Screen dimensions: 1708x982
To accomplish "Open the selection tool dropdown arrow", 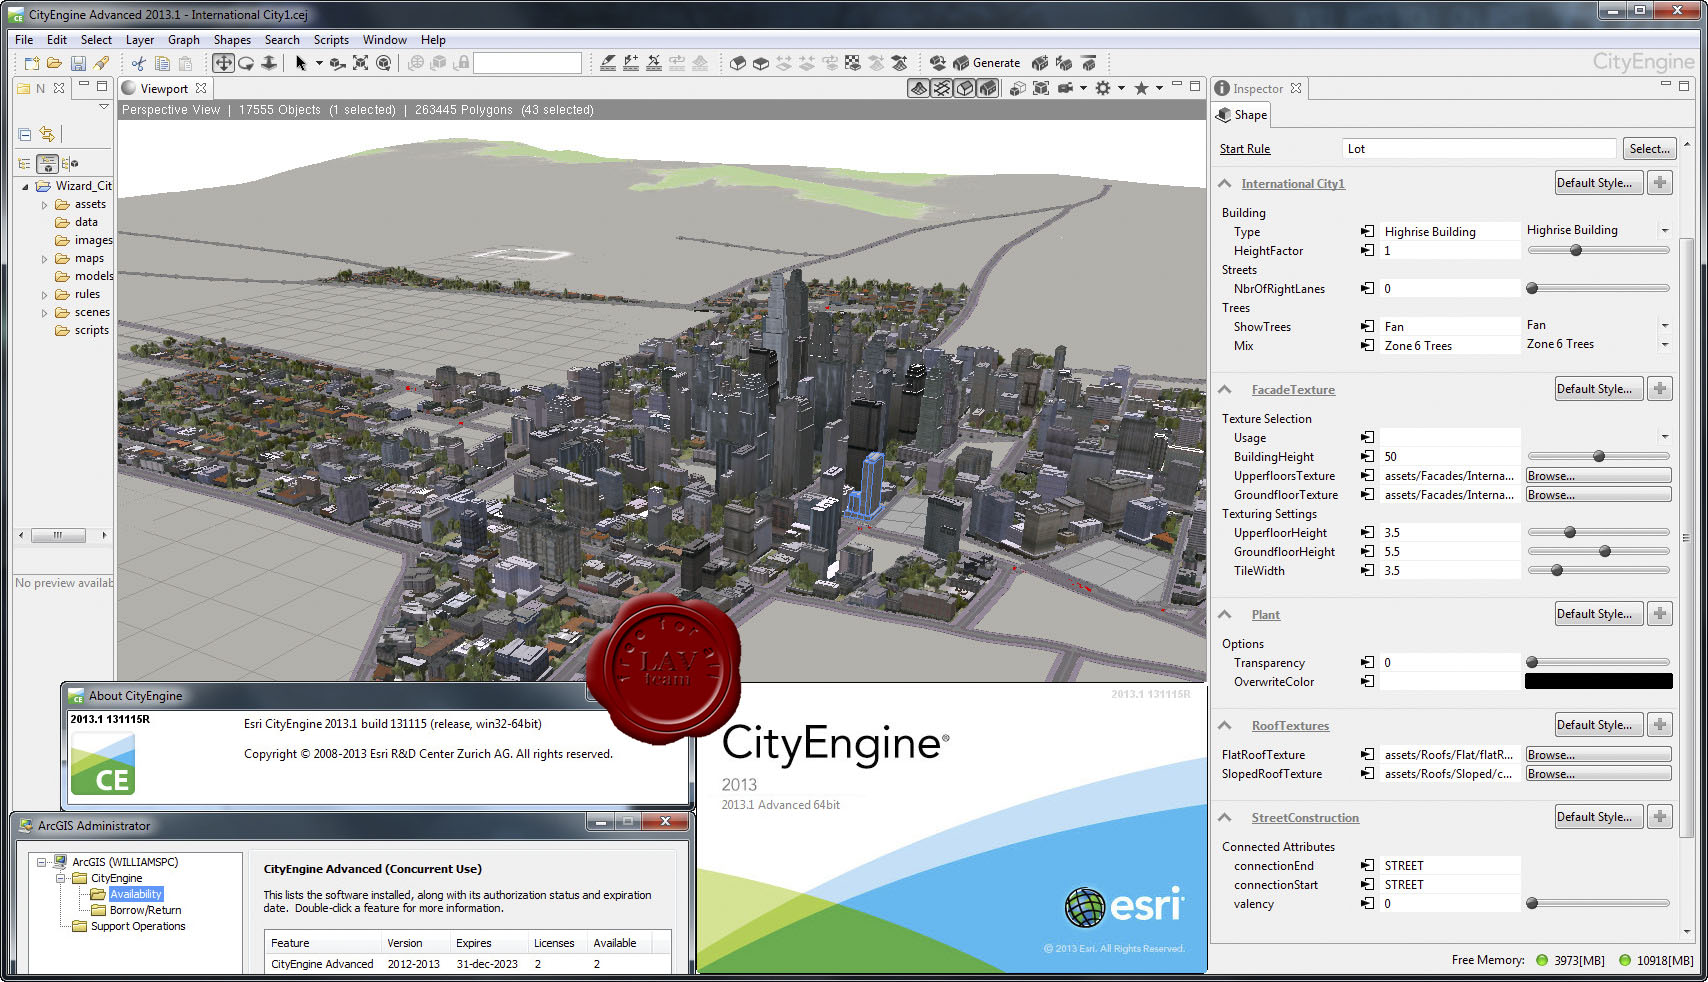I will tap(319, 63).
